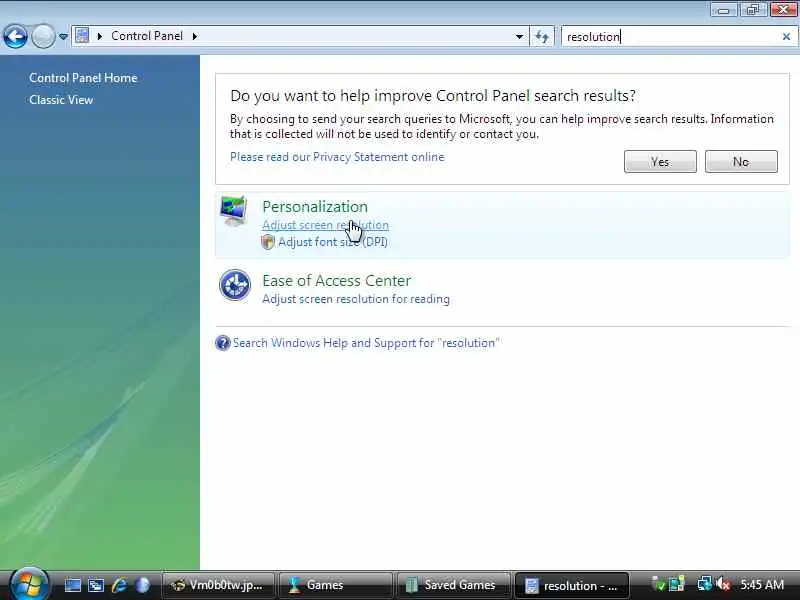The width and height of the screenshot is (800, 600).
Task: Switch to Classic View
Action: 61,100
